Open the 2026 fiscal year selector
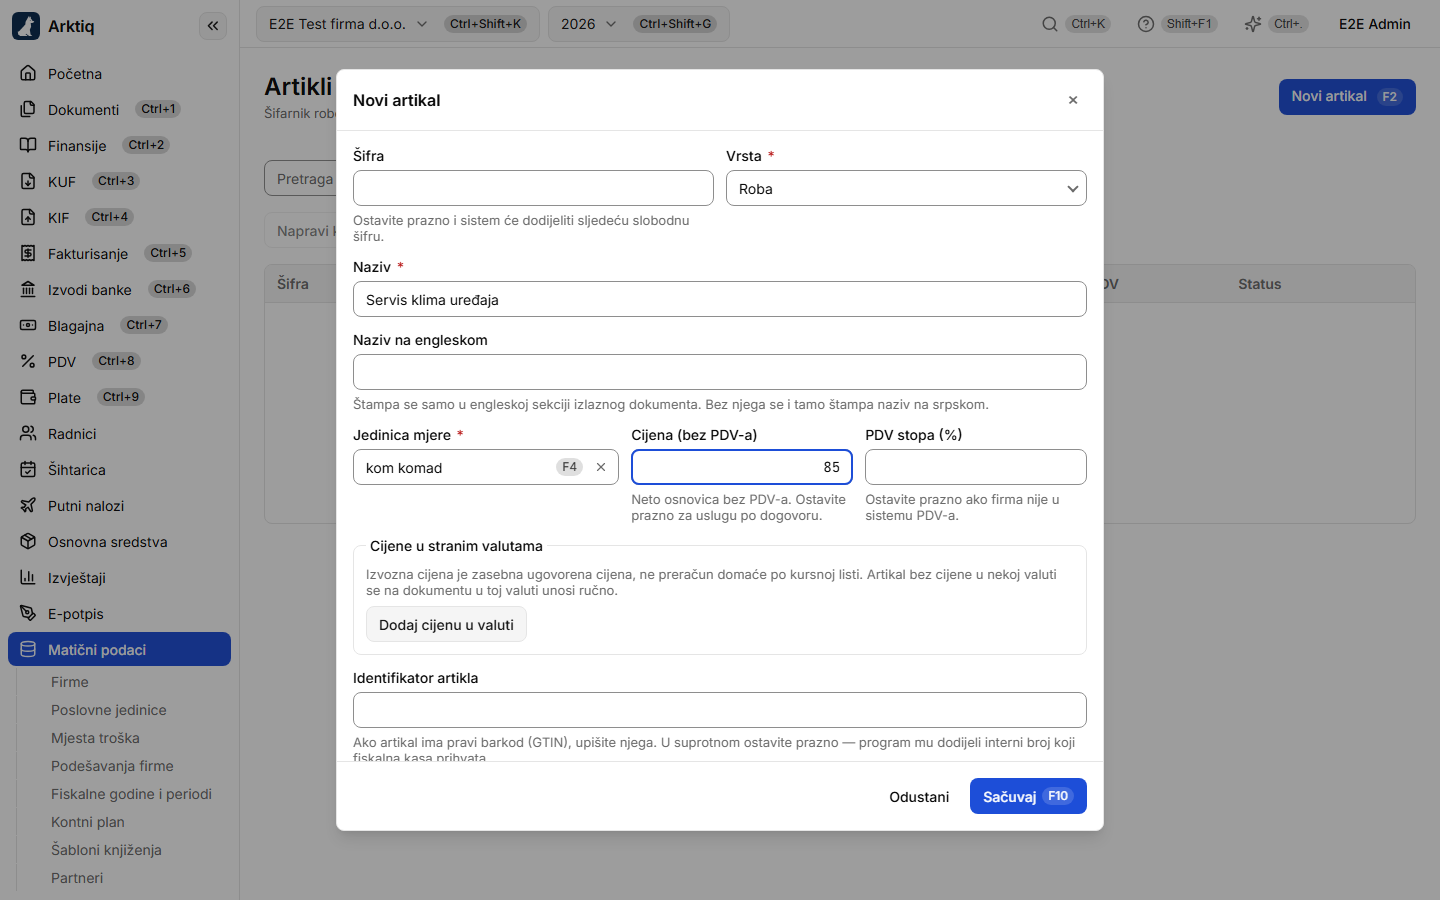The height and width of the screenshot is (900, 1440). tap(639, 24)
